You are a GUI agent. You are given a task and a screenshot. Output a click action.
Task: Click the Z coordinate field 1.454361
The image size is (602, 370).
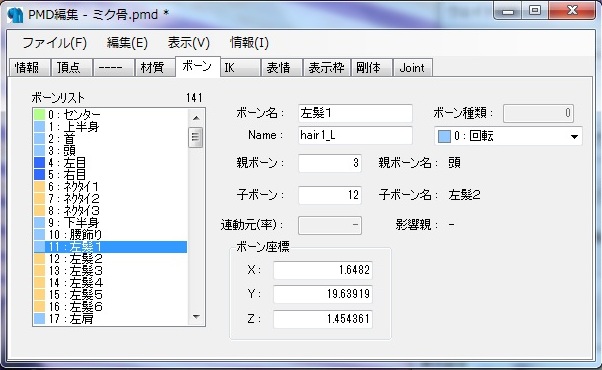[x=323, y=319]
